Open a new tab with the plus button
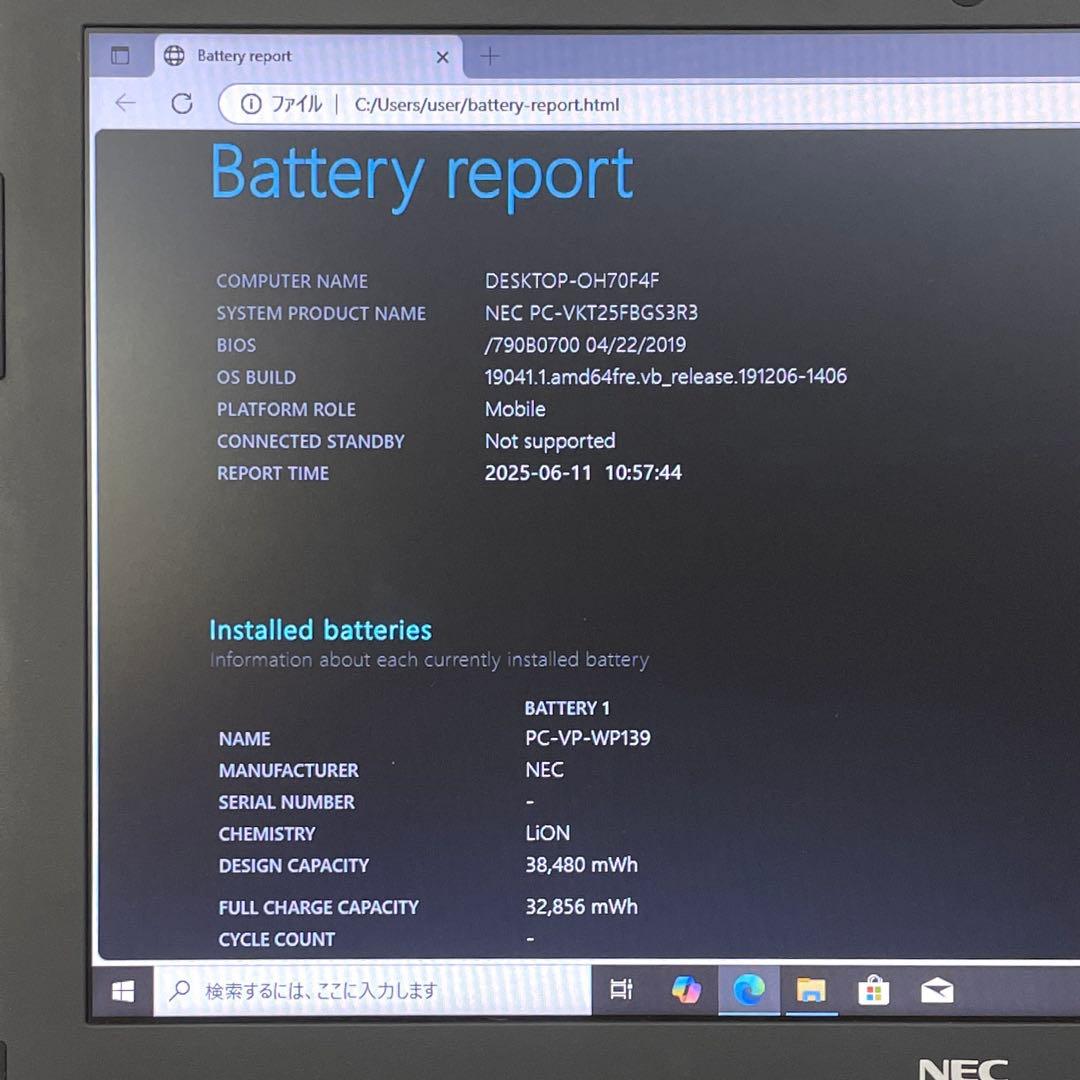This screenshot has height=1080, width=1080. 489,57
